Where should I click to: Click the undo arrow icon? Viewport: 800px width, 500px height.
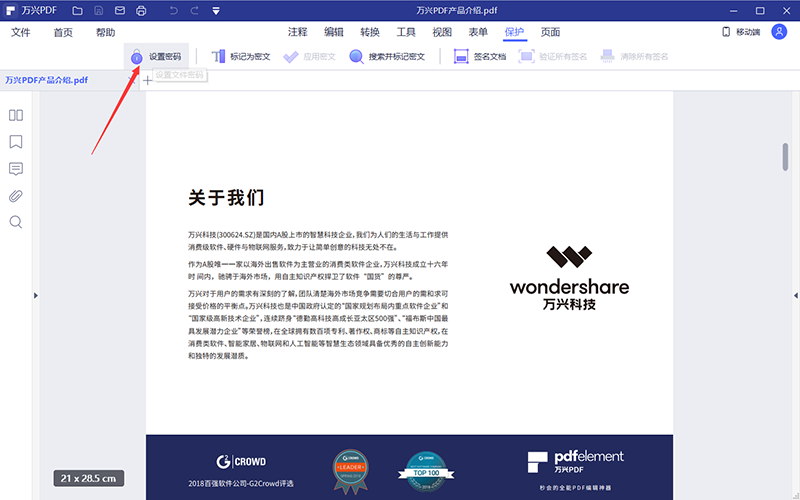(x=173, y=11)
